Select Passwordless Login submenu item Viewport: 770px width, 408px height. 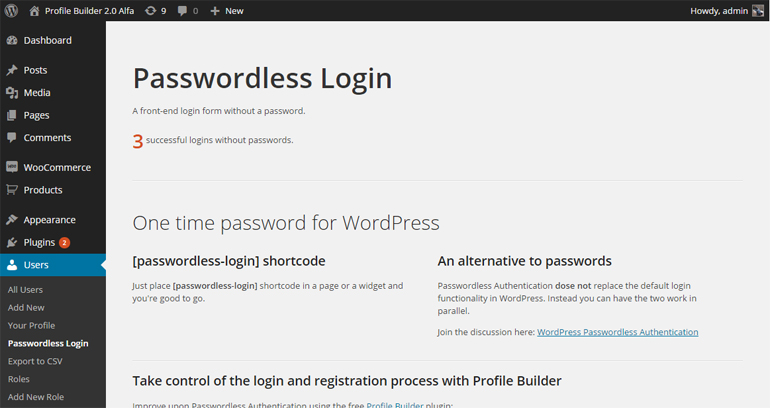pos(48,344)
